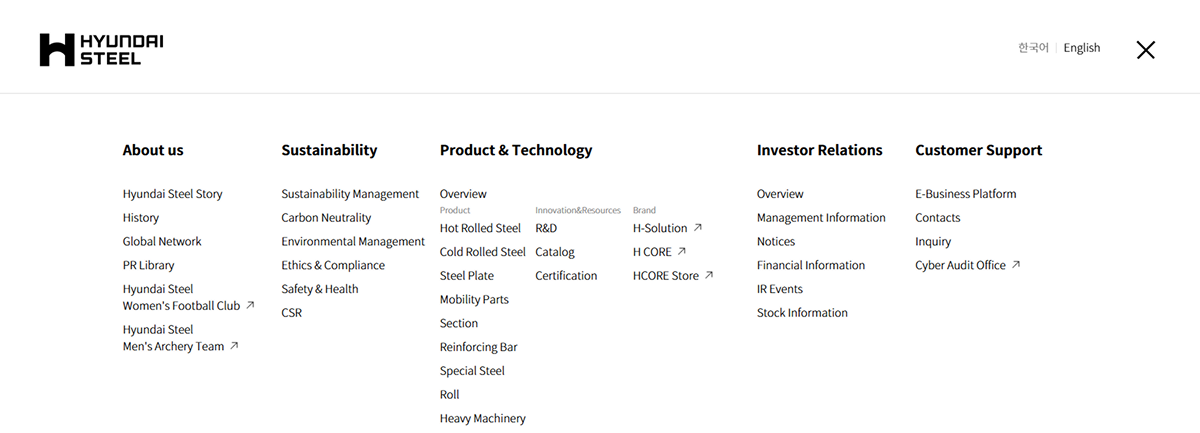
Task: Open Men's Archery Team external link
Action: [181, 338]
